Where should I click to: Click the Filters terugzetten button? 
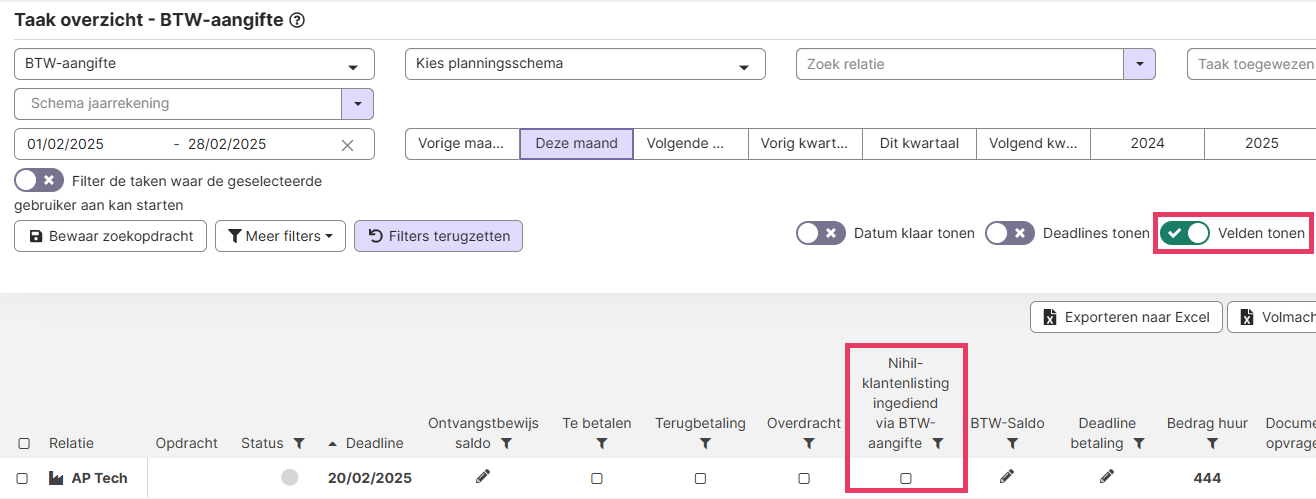pyautogui.click(x=438, y=236)
